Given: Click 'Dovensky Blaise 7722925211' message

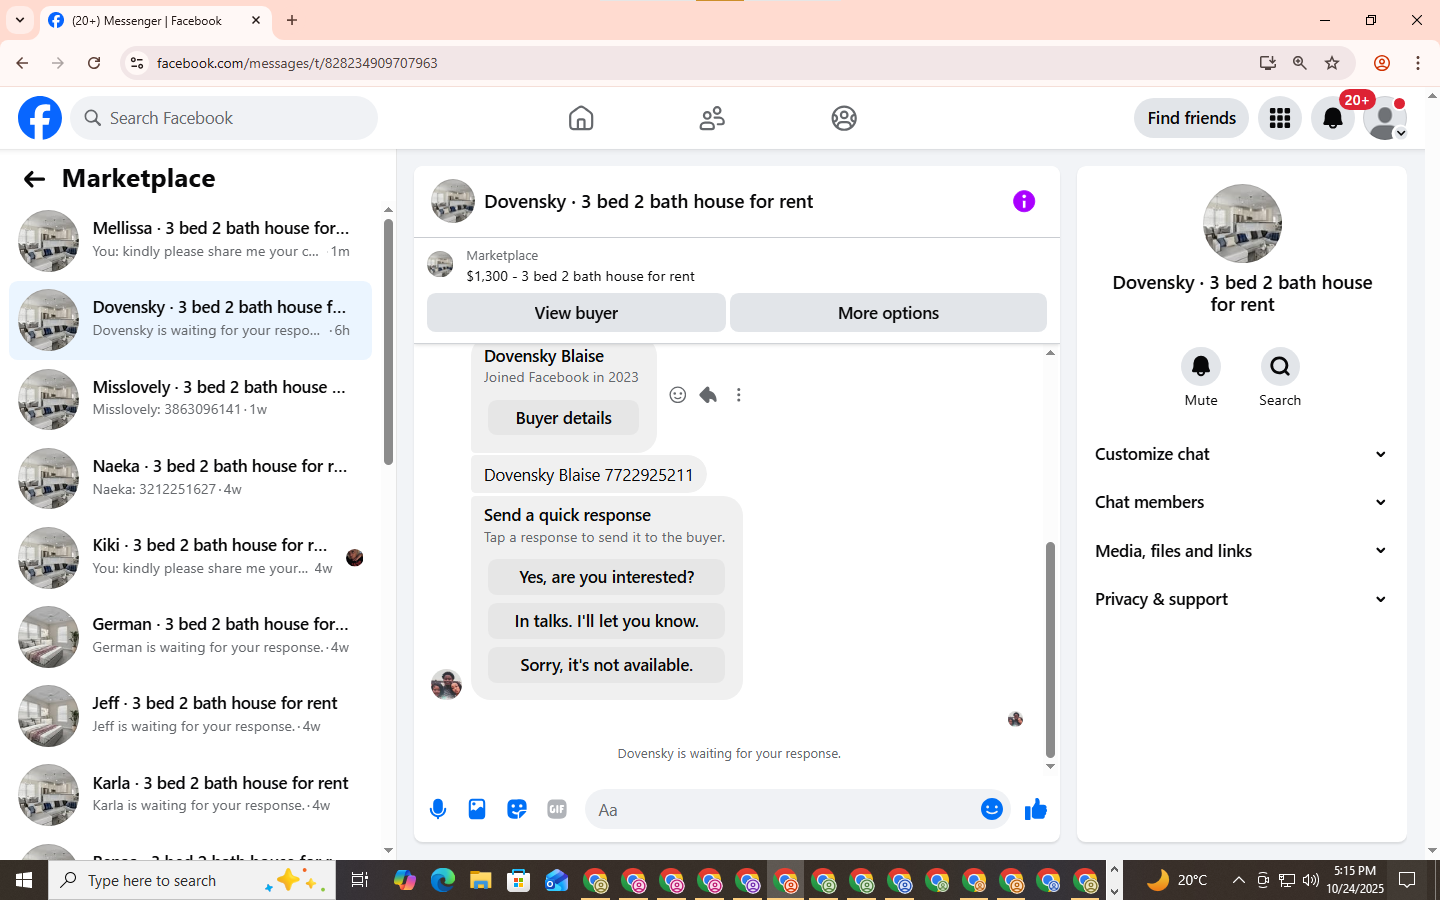Looking at the screenshot, I should point(588,475).
